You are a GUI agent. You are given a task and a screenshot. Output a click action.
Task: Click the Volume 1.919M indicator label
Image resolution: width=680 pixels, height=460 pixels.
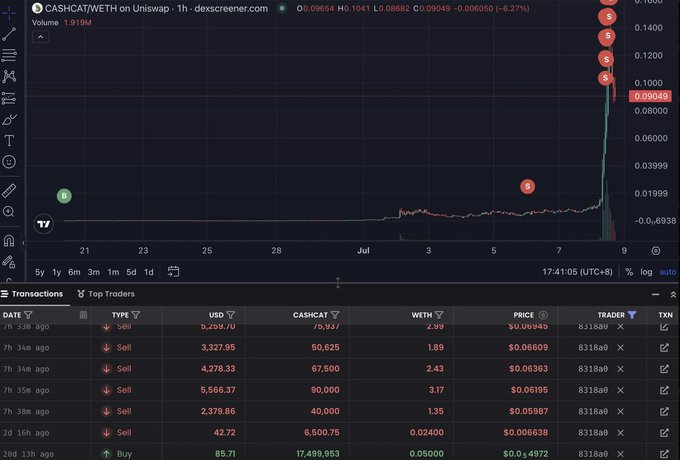(x=62, y=23)
